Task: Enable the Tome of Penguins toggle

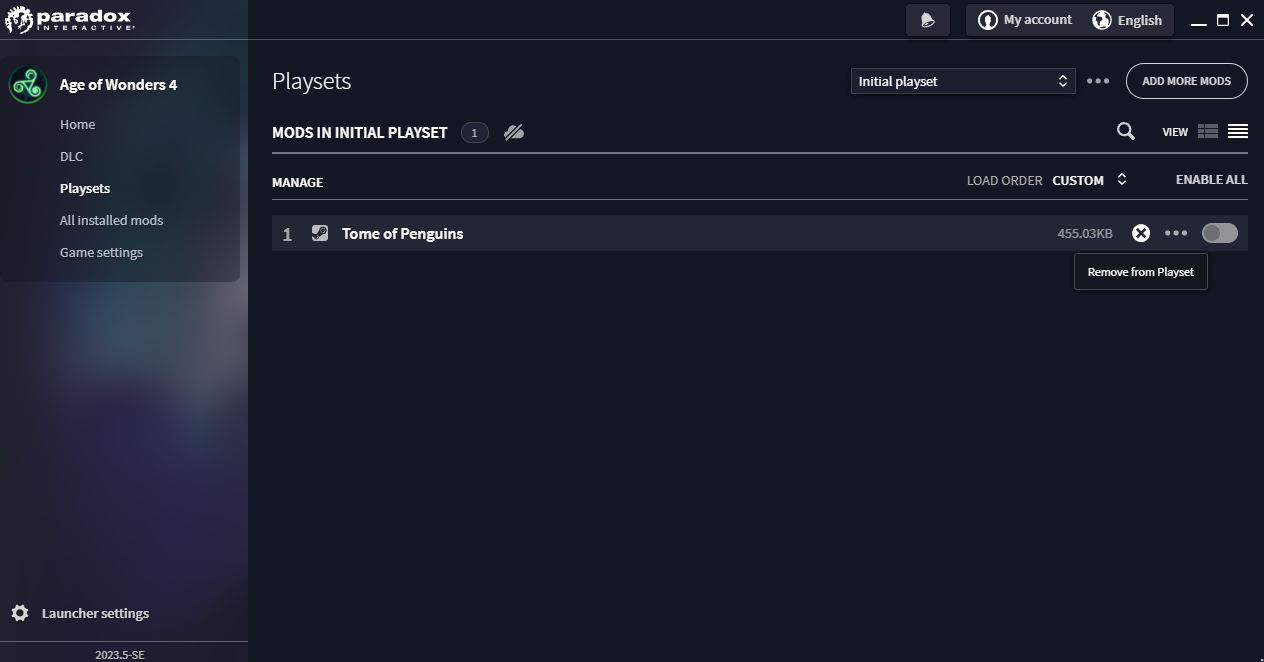Action: pos(1219,233)
